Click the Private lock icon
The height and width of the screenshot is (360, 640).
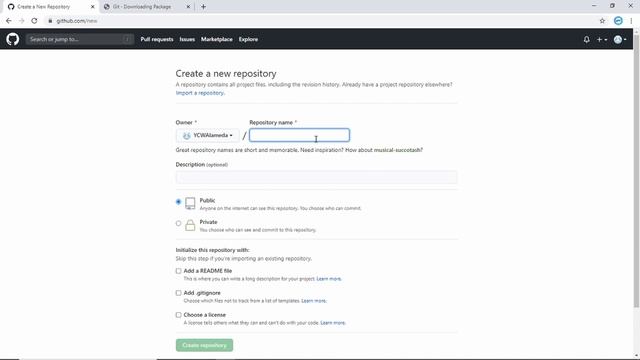[190, 225]
